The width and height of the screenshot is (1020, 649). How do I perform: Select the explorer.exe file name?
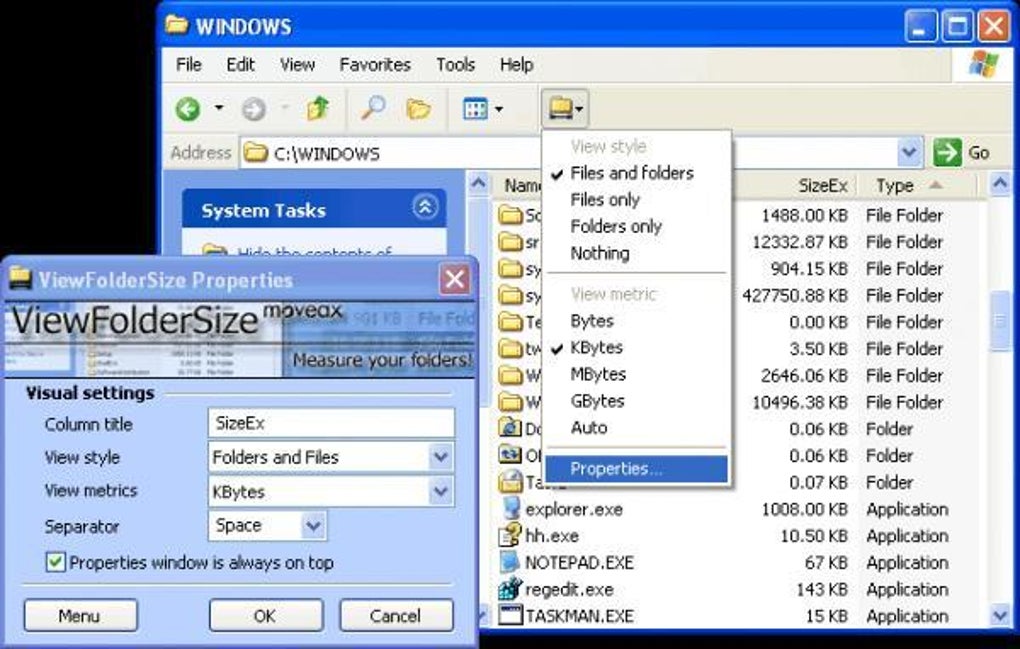(x=574, y=509)
